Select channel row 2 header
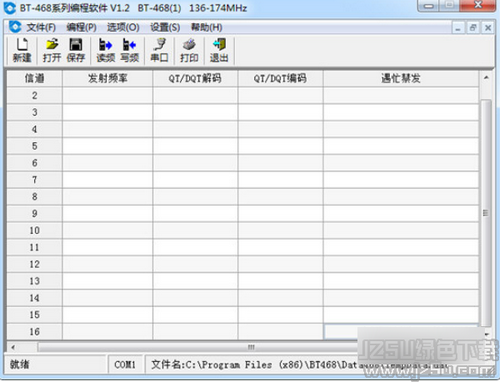This screenshot has height=382, width=500. 34,96
